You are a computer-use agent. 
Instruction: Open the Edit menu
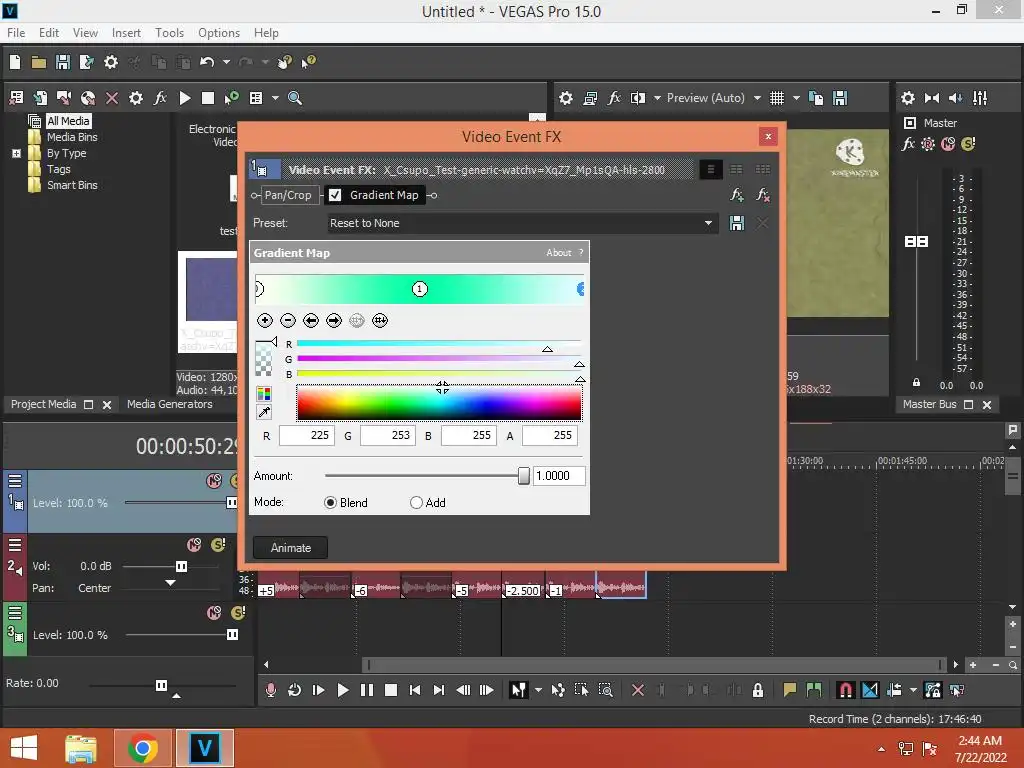point(48,33)
